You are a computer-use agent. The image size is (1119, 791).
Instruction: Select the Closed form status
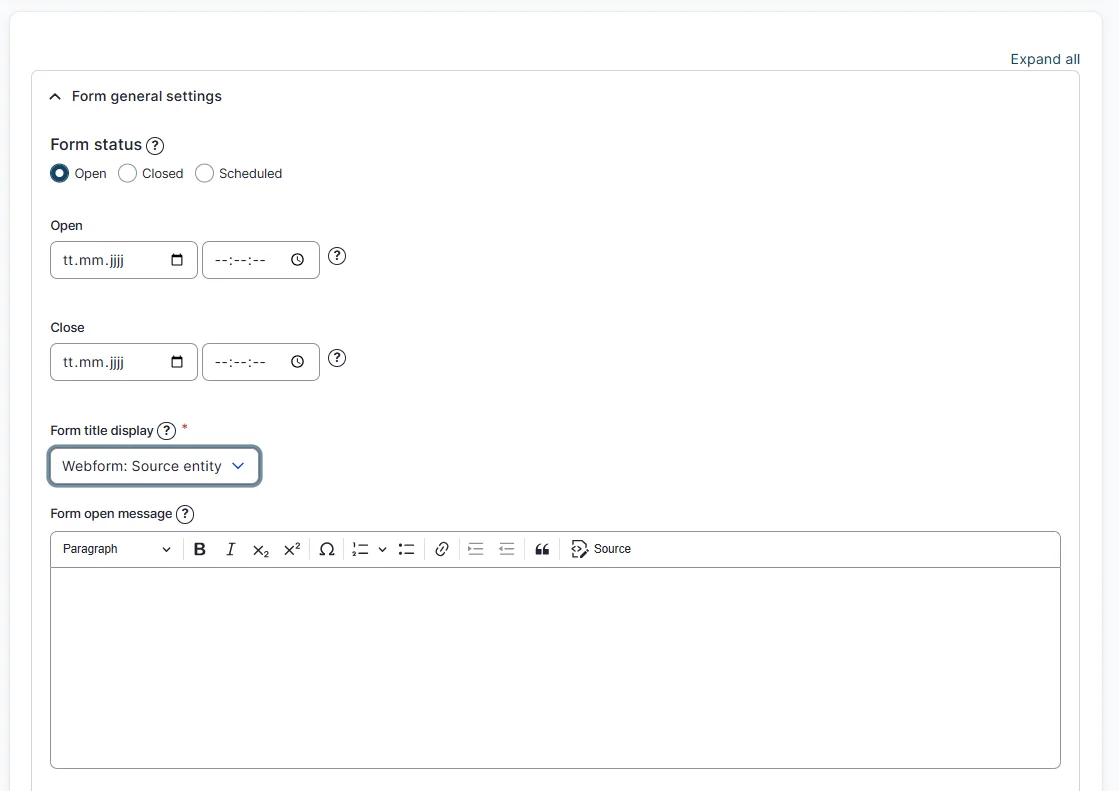click(127, 173)
